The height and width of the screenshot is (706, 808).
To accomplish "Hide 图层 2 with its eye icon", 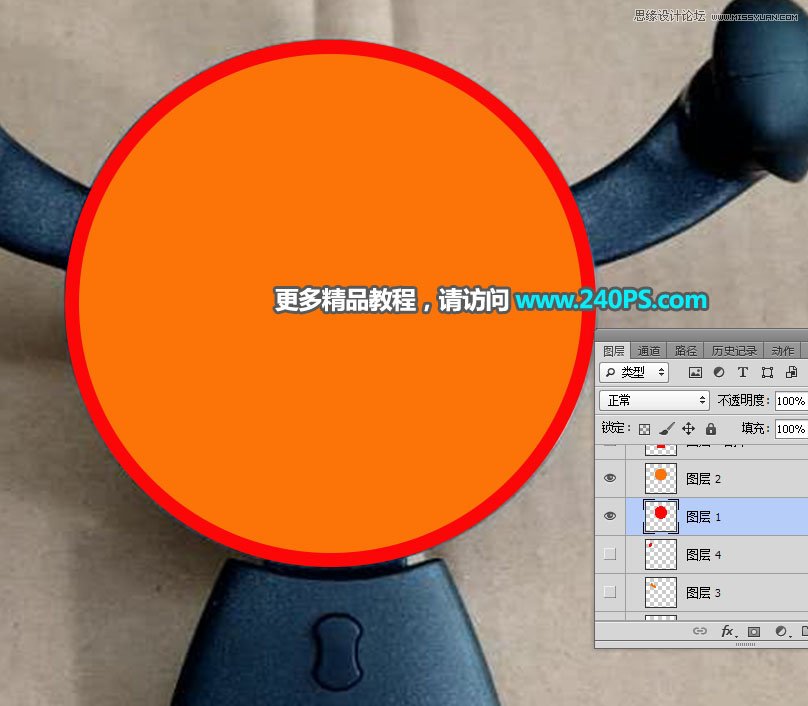I will (x=610, y=478).
